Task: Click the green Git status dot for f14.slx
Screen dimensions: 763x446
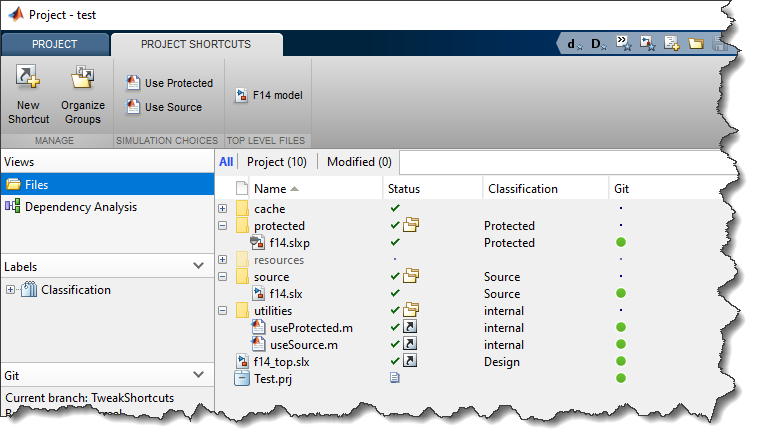Action: tap(621, 293)
